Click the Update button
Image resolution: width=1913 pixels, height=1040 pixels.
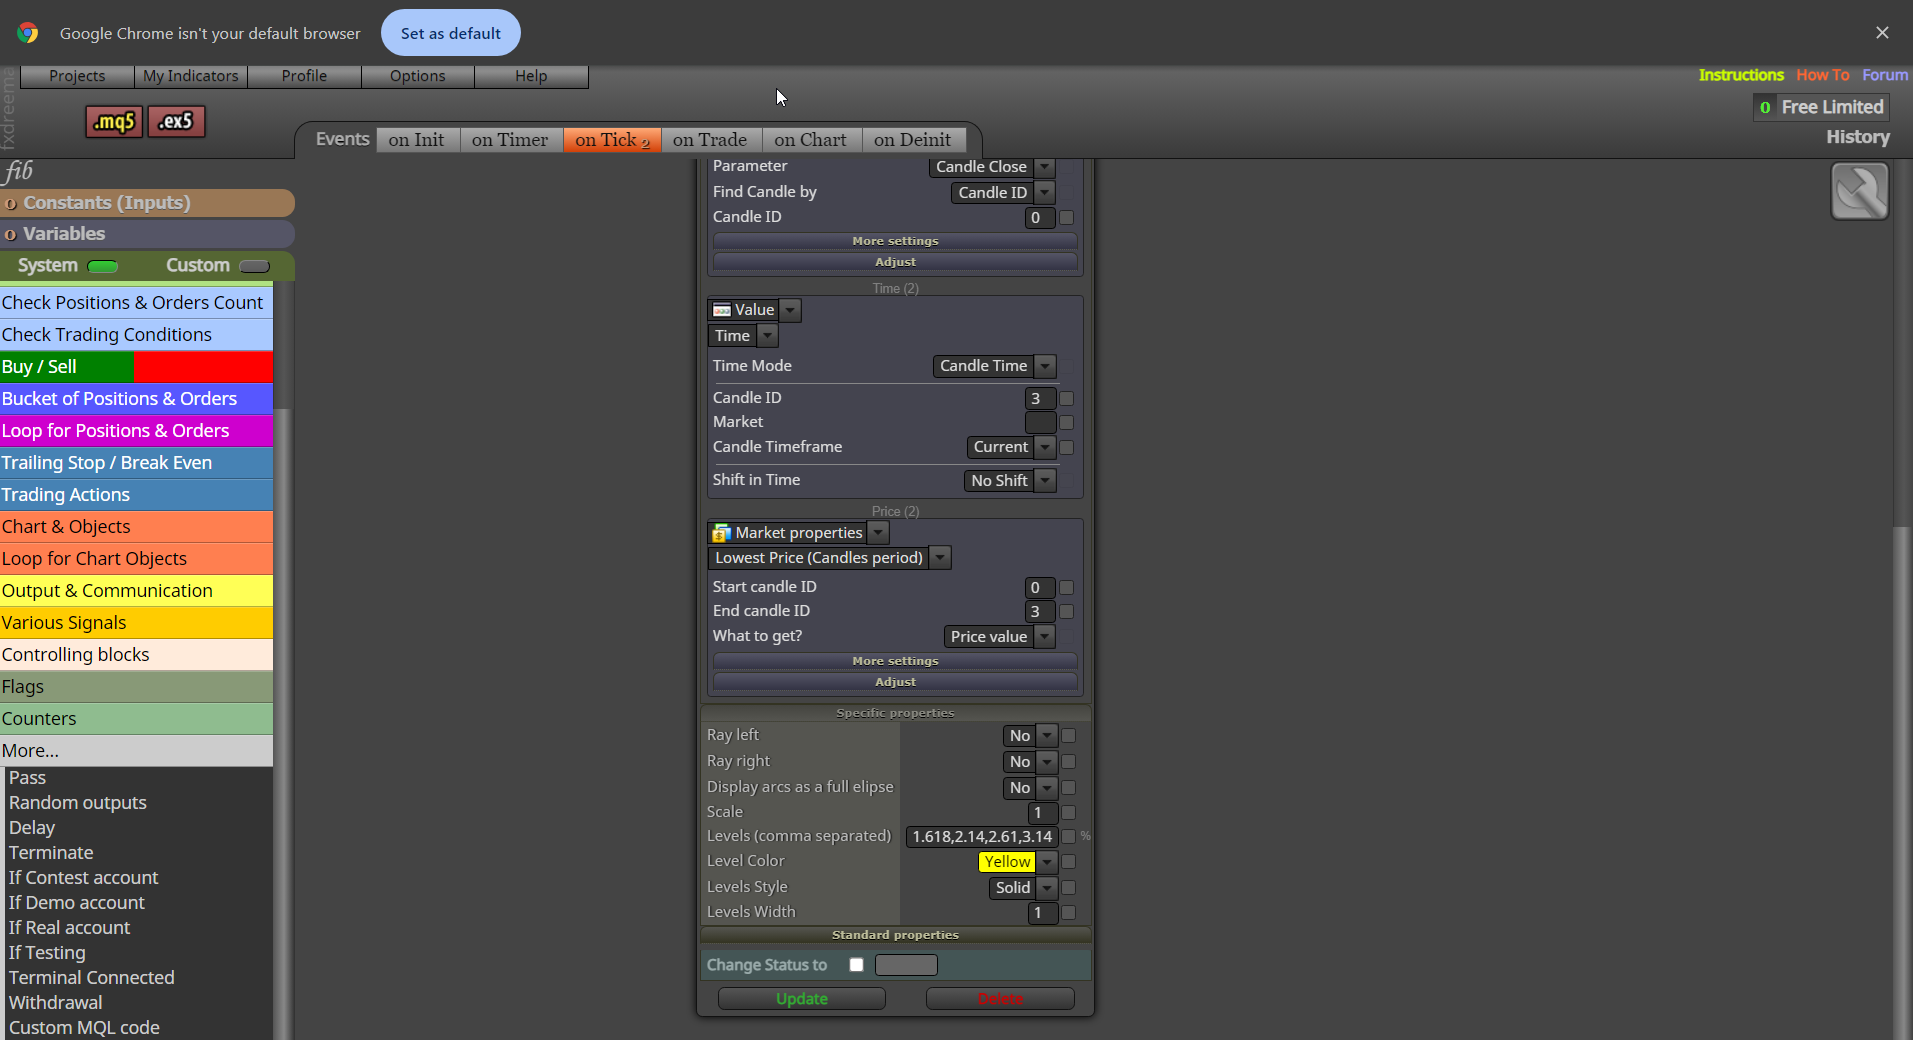pyautogui.click(x=802, y=999)
